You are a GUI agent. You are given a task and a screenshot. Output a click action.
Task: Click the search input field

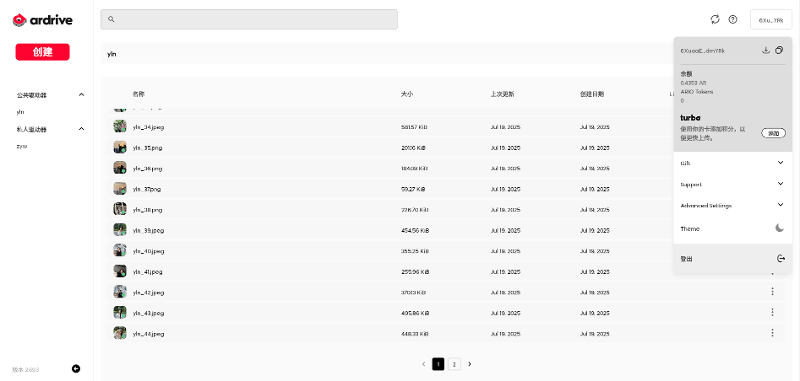coord(249,19)
